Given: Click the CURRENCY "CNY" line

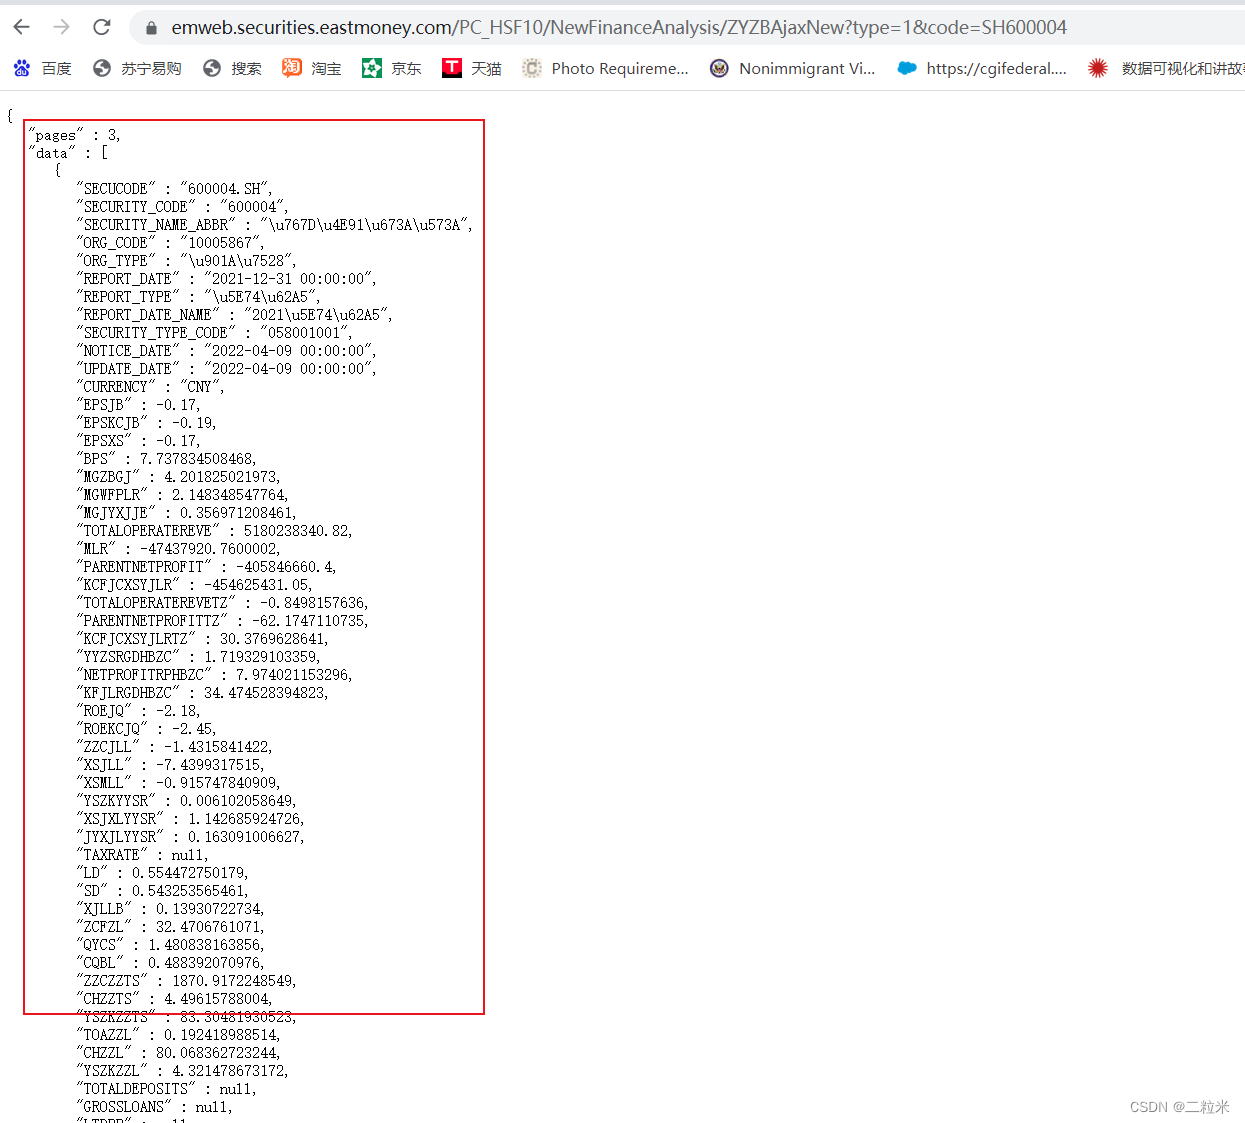Looking at the screenshot, I should tap(151, 387).
